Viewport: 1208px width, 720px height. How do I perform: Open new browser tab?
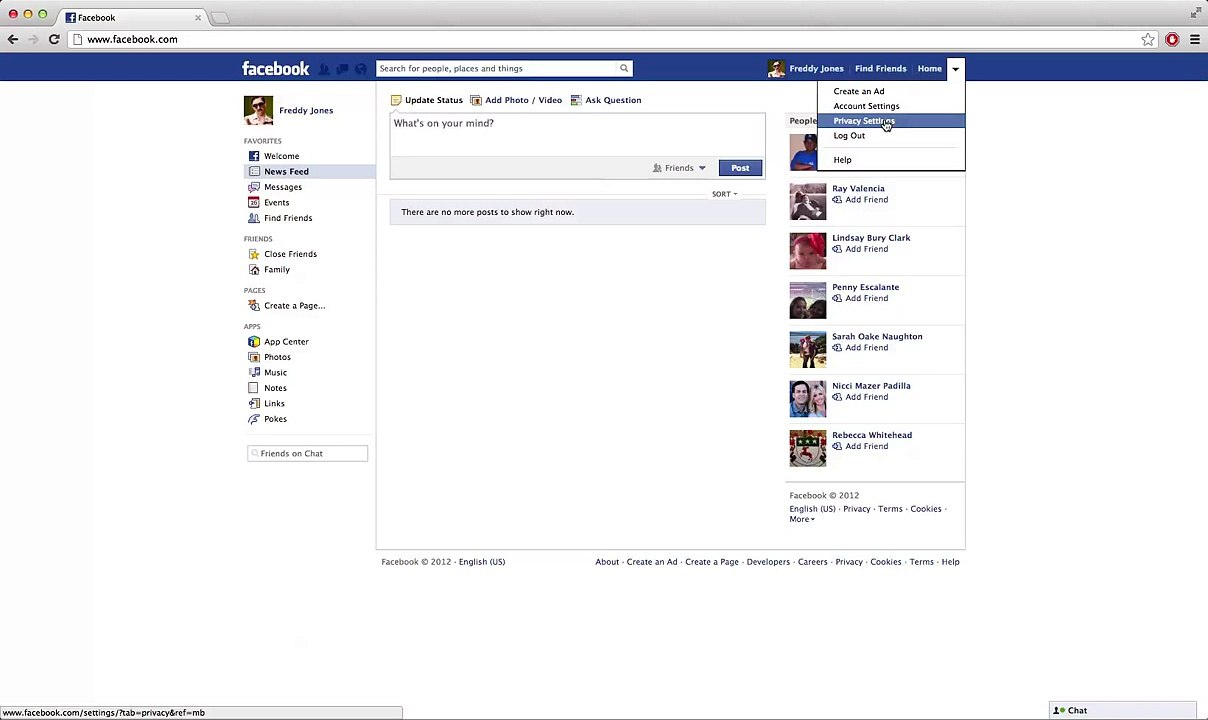[220, 18]
